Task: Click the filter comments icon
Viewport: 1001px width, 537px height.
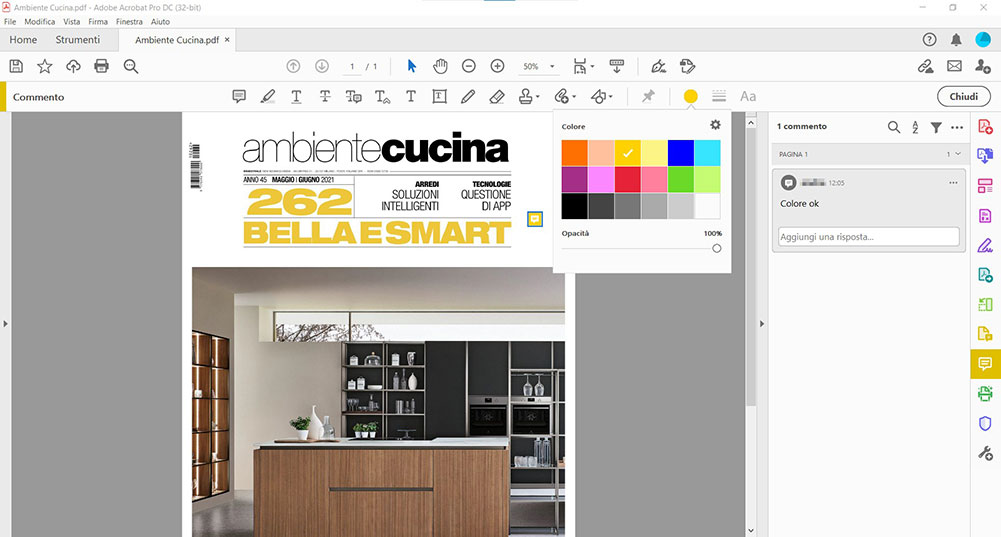Action: tap(936, 127)
